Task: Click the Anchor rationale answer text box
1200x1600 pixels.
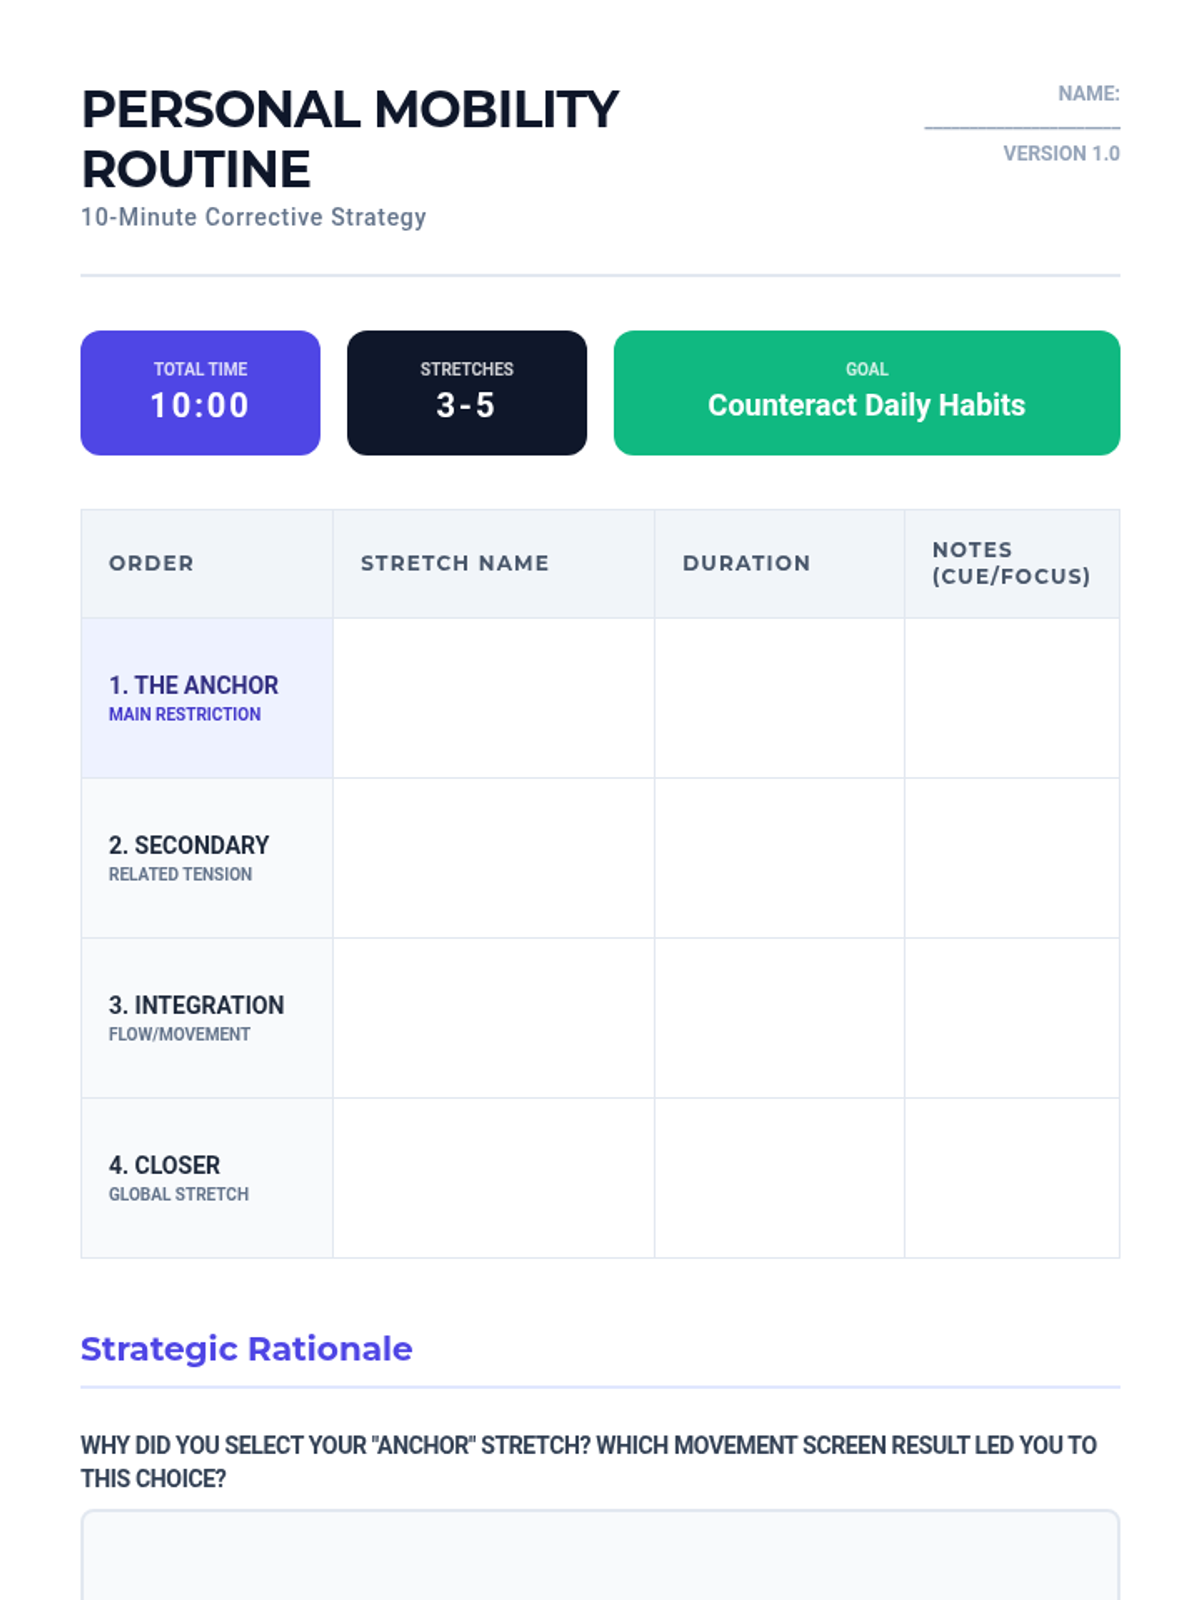Action: pos(600,1555)
